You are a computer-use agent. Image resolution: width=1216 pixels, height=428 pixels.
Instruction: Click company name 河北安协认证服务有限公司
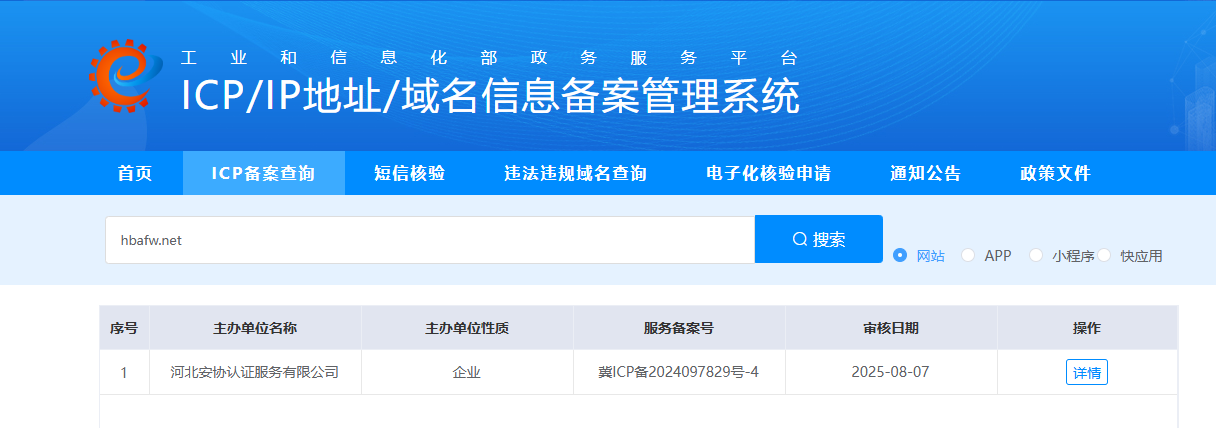pos(255,372)
